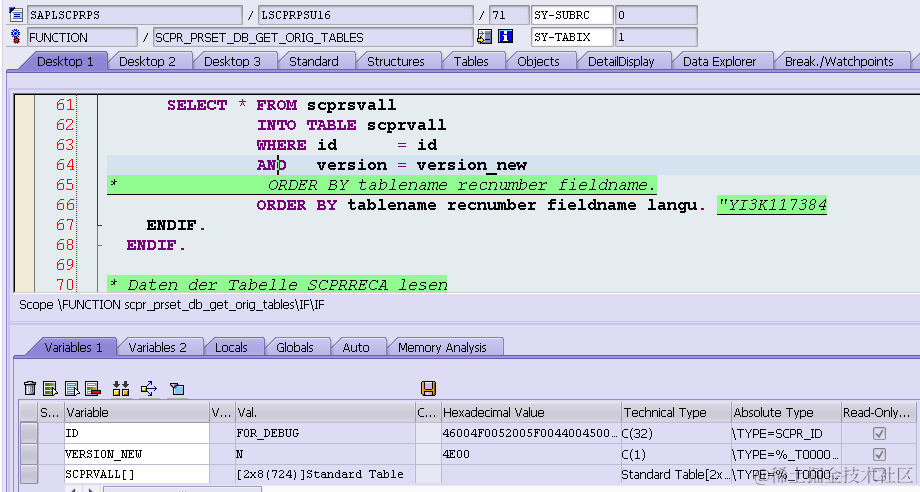Click the Technical Type column header

tap(676, 412)
